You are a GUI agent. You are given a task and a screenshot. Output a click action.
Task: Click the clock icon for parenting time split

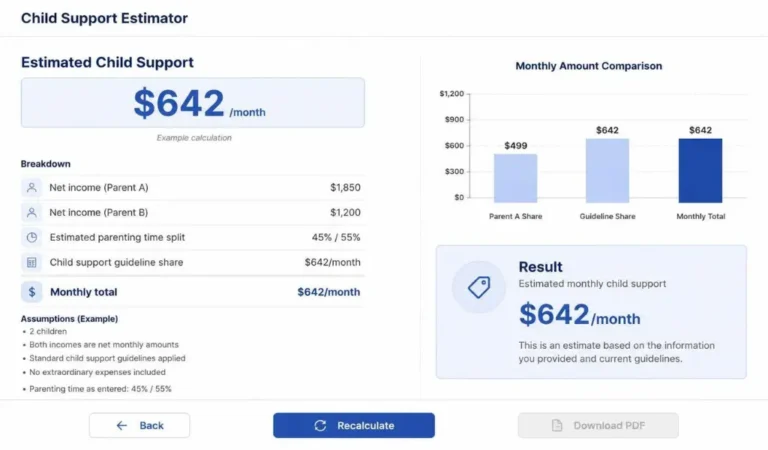32,237
